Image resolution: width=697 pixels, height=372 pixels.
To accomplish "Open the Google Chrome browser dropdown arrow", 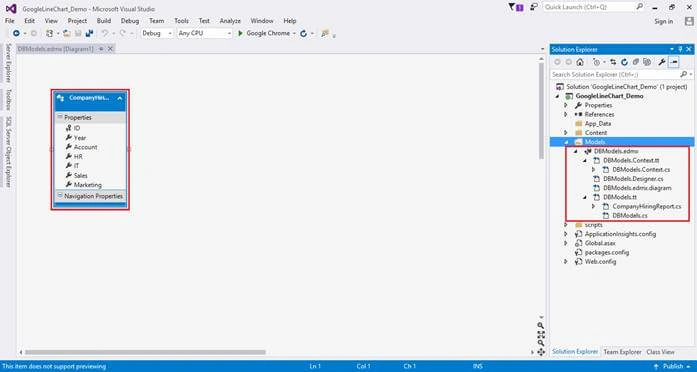I will (x=294, y=33).
